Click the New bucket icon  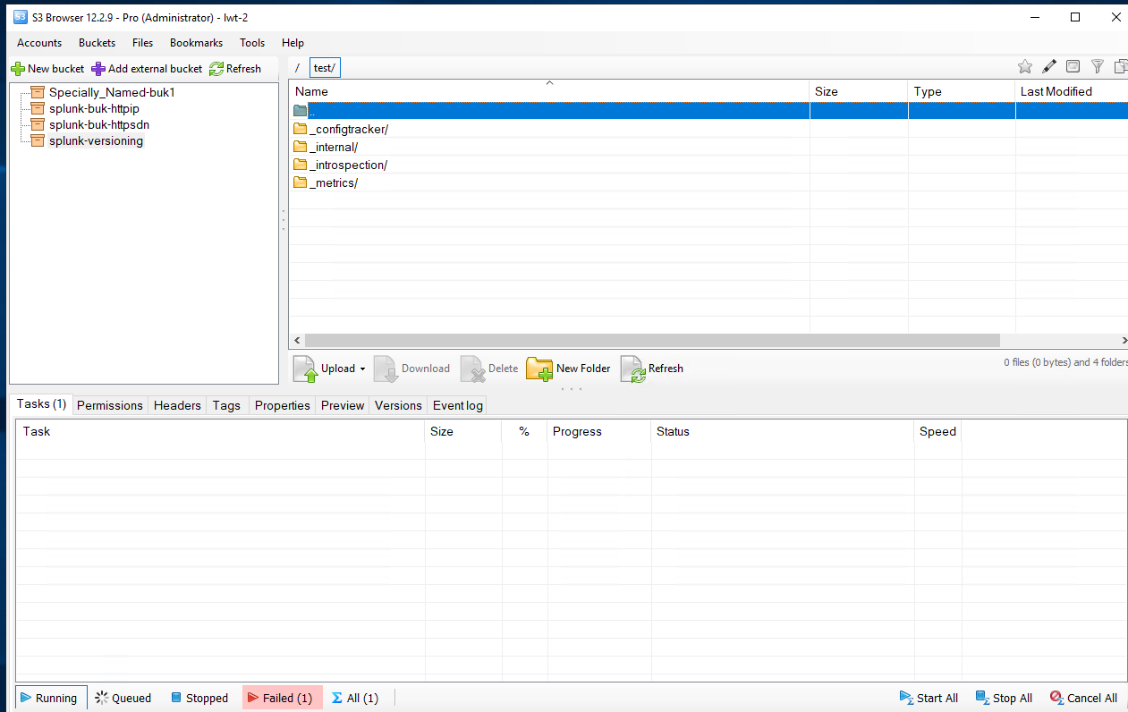tap(17, 69)
